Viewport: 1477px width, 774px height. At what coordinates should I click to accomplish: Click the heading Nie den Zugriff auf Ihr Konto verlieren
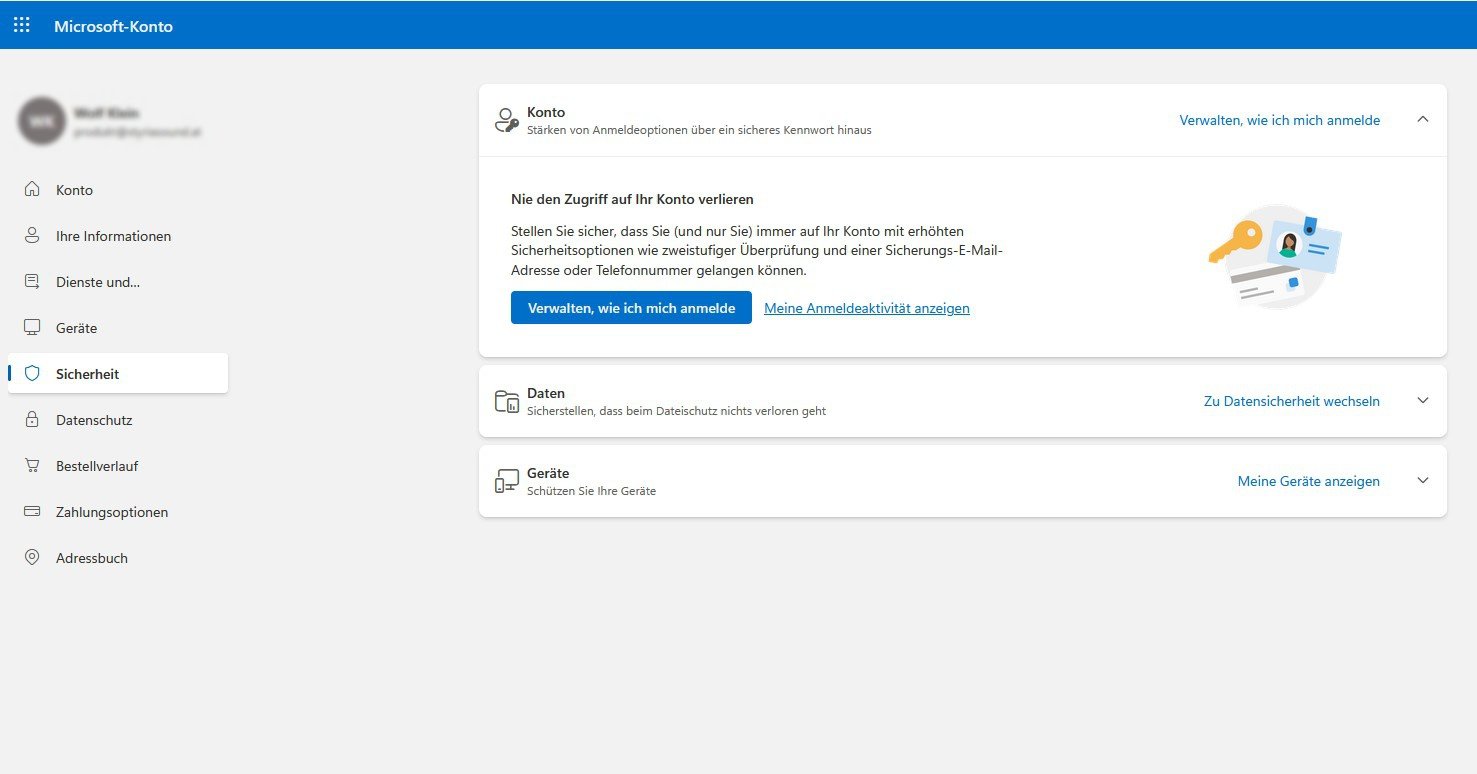coord(632,199)
